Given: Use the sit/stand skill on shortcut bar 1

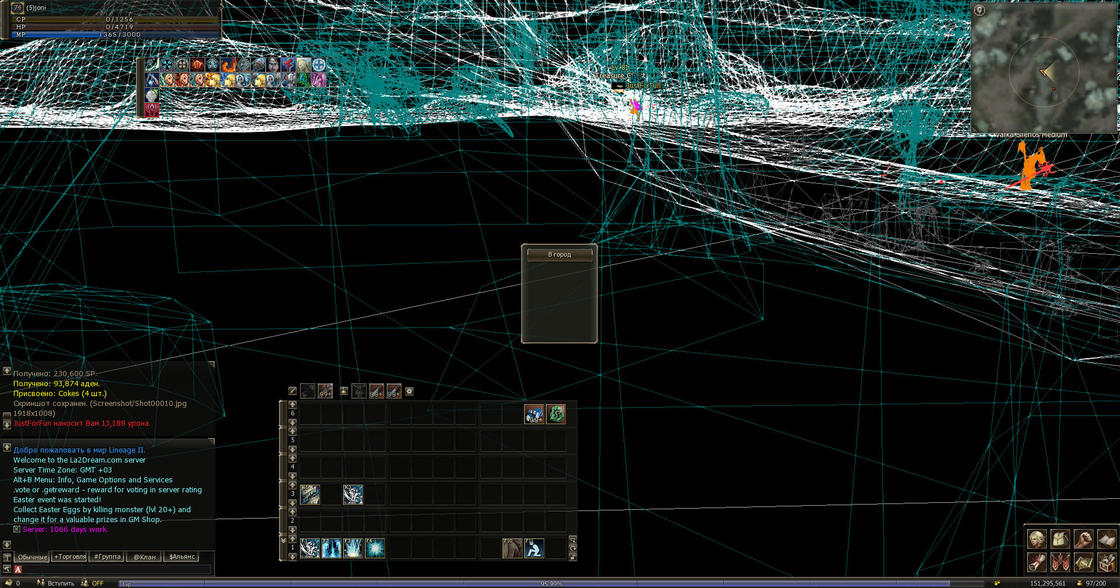Looking at the screenshot, I should (534, 548).
